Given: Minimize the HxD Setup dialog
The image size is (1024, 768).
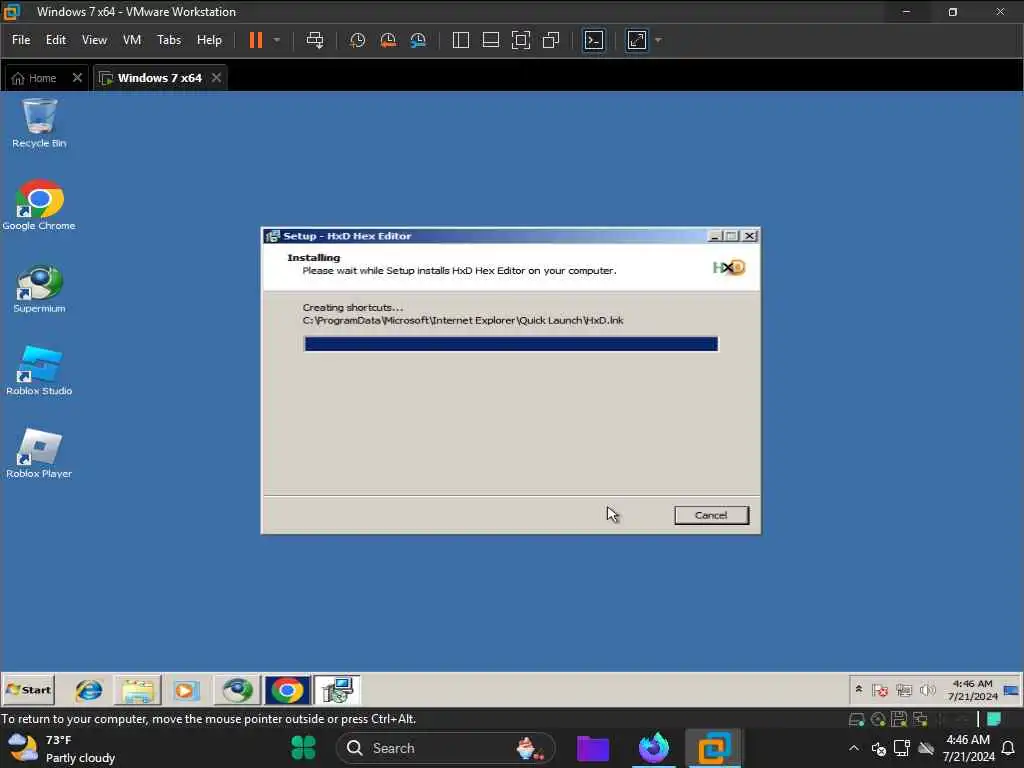Looking at the screenshot, I should tap(715, 236).
